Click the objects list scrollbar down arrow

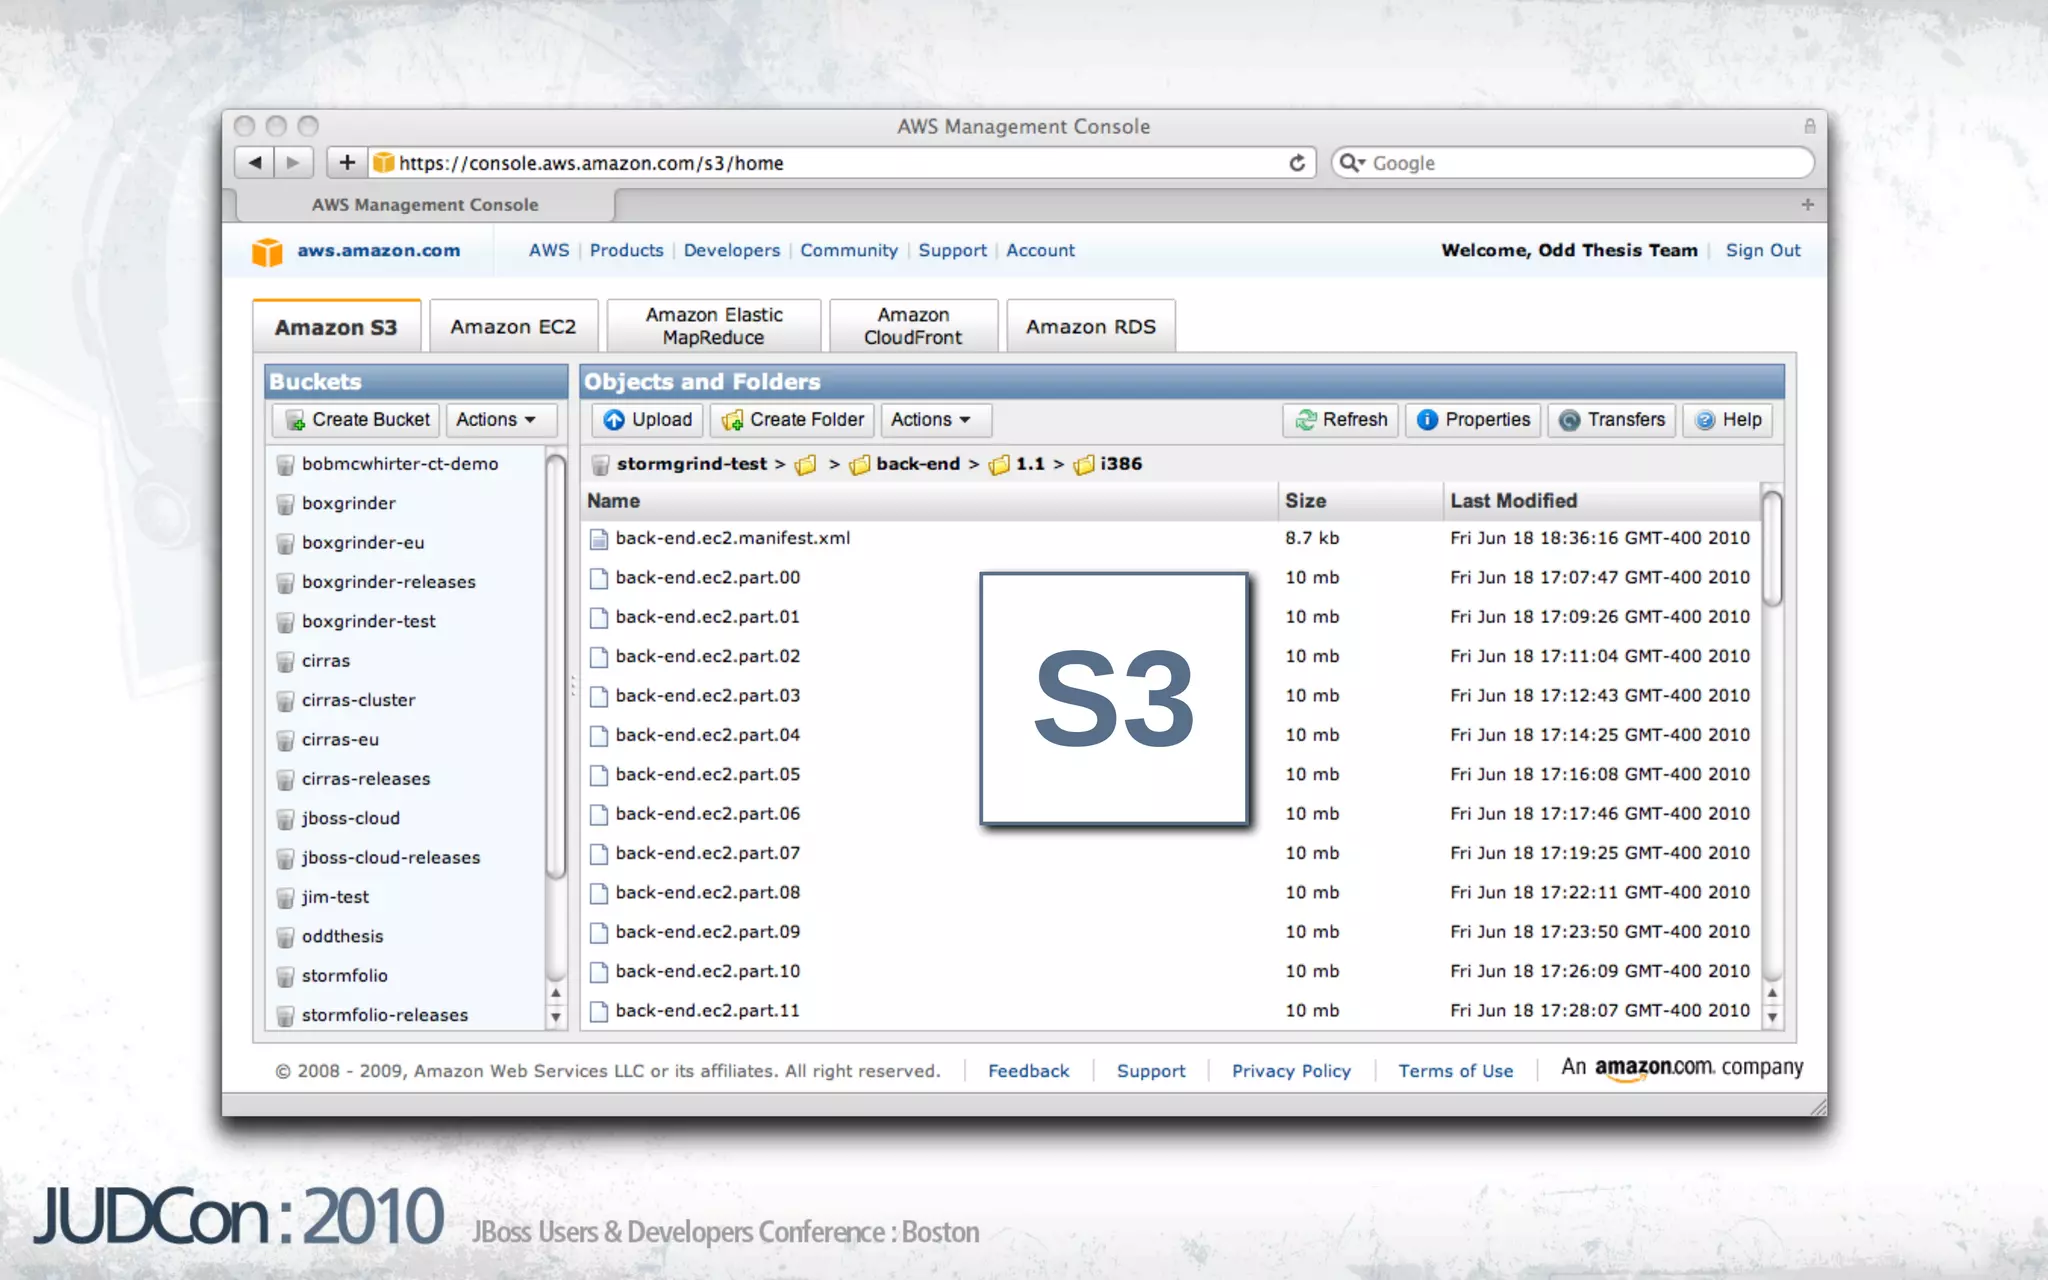point(1772,1018)
